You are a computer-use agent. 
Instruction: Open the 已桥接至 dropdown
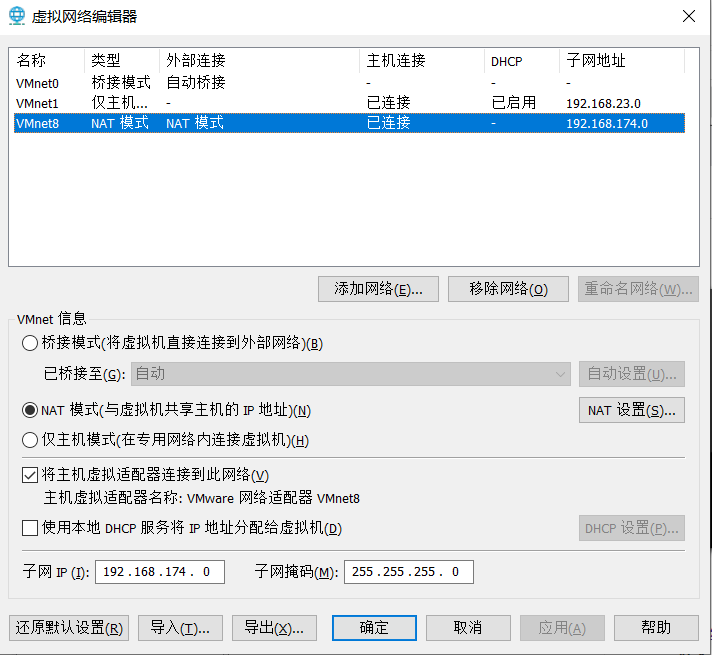pos(351,374)
